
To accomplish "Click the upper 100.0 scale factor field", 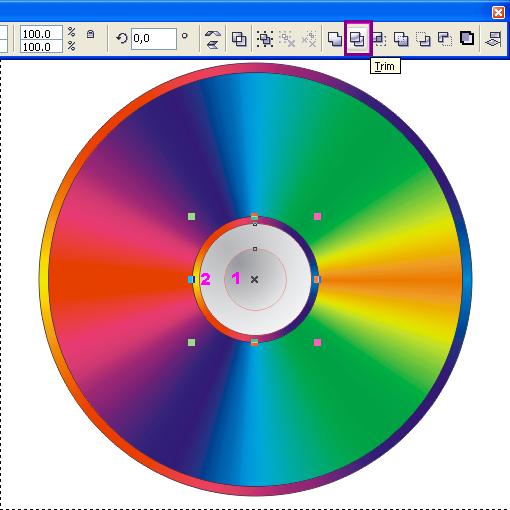I will pyautogui.click(x=41, y=33).
